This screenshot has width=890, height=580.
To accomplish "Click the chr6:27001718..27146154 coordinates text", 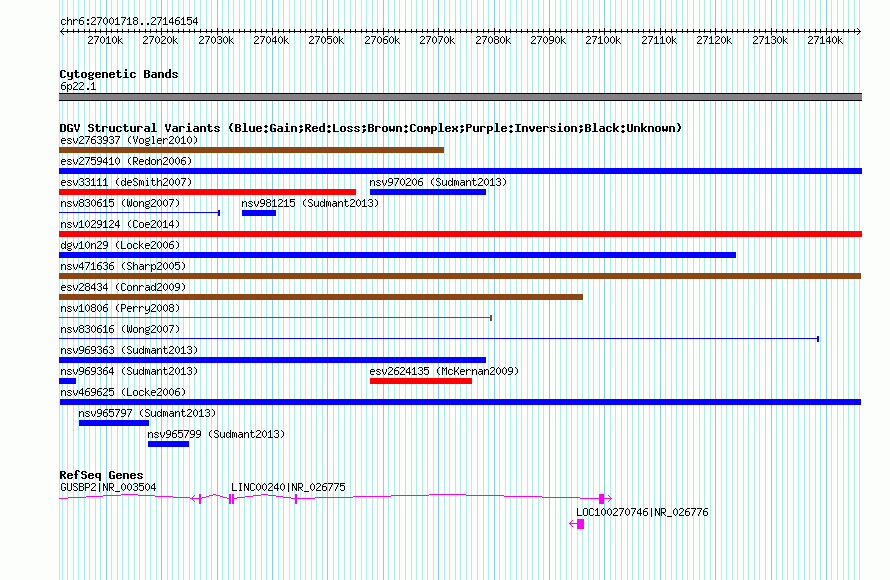I will pos(129,21).
